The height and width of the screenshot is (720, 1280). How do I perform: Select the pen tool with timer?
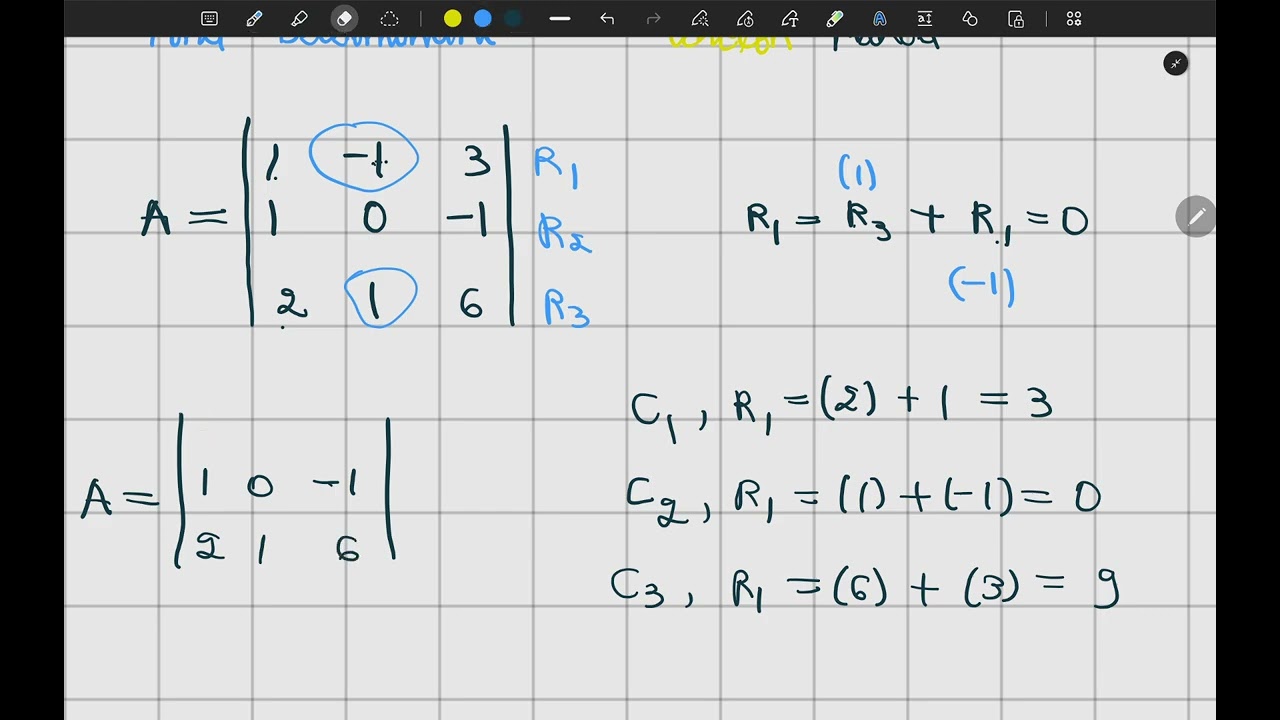point(745,19)
